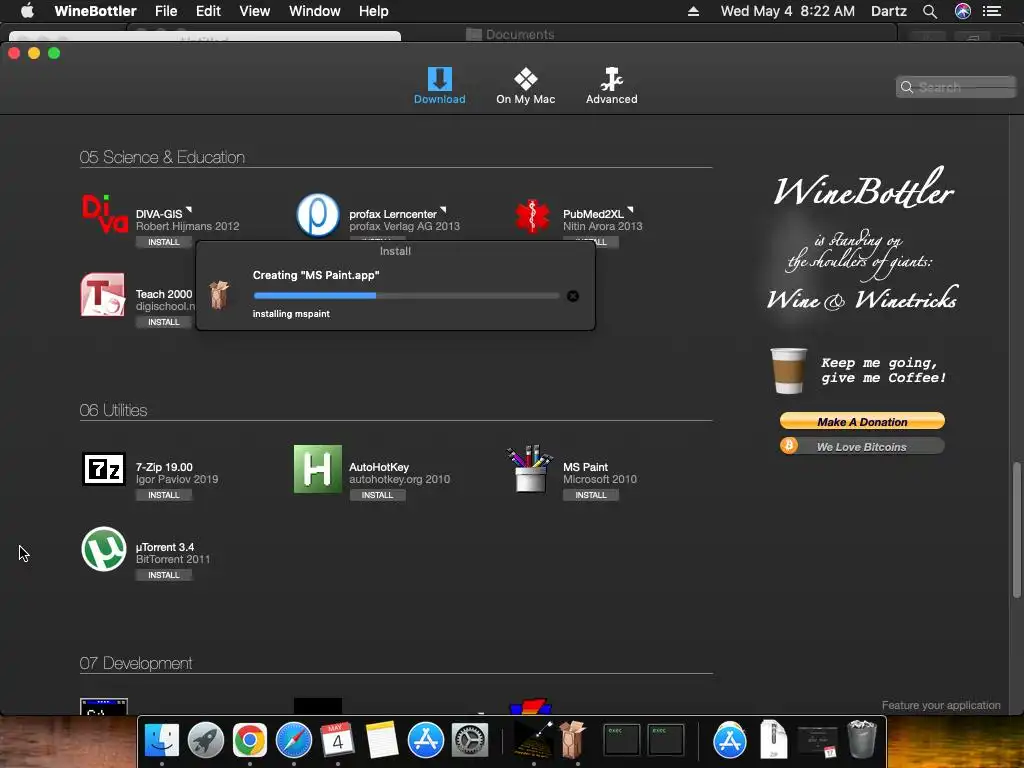
Task: Install 7-Zip 19.00
Action: pos(163,495)
